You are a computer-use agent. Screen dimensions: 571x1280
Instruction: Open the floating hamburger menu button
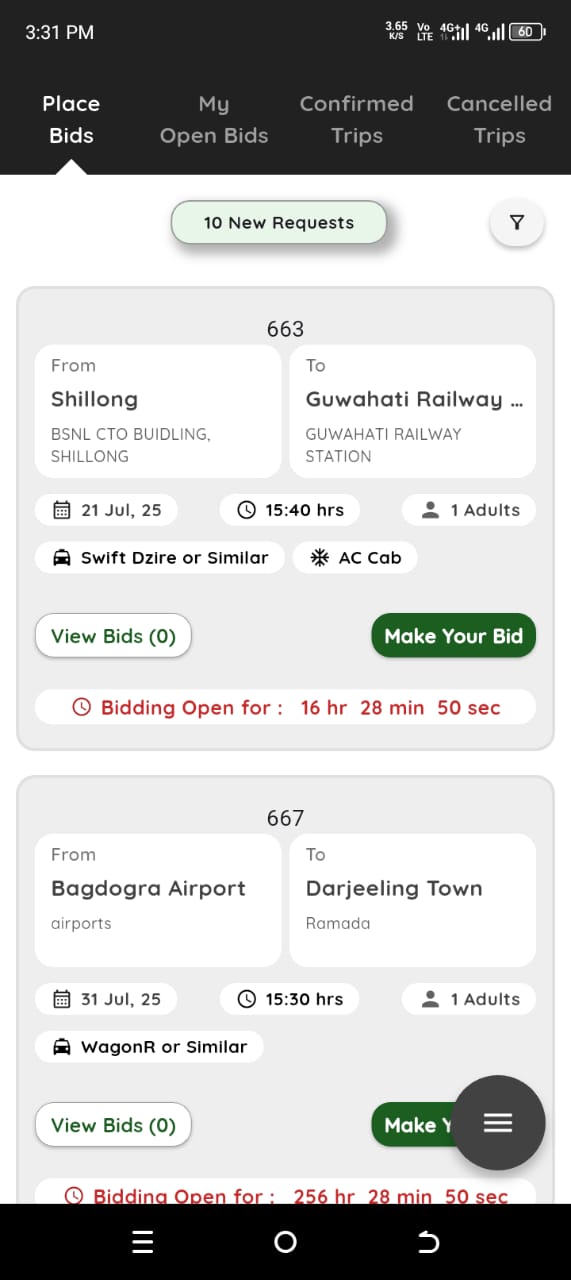pos(498,1122)
